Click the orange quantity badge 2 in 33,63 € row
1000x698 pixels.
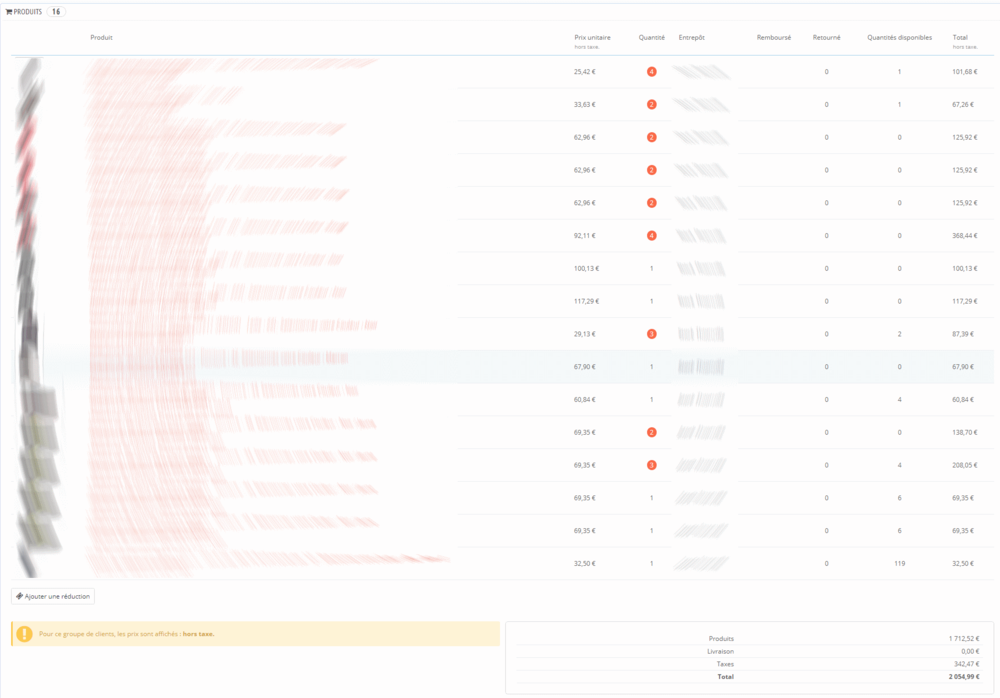pyautogui.click(x=651, y=104)
